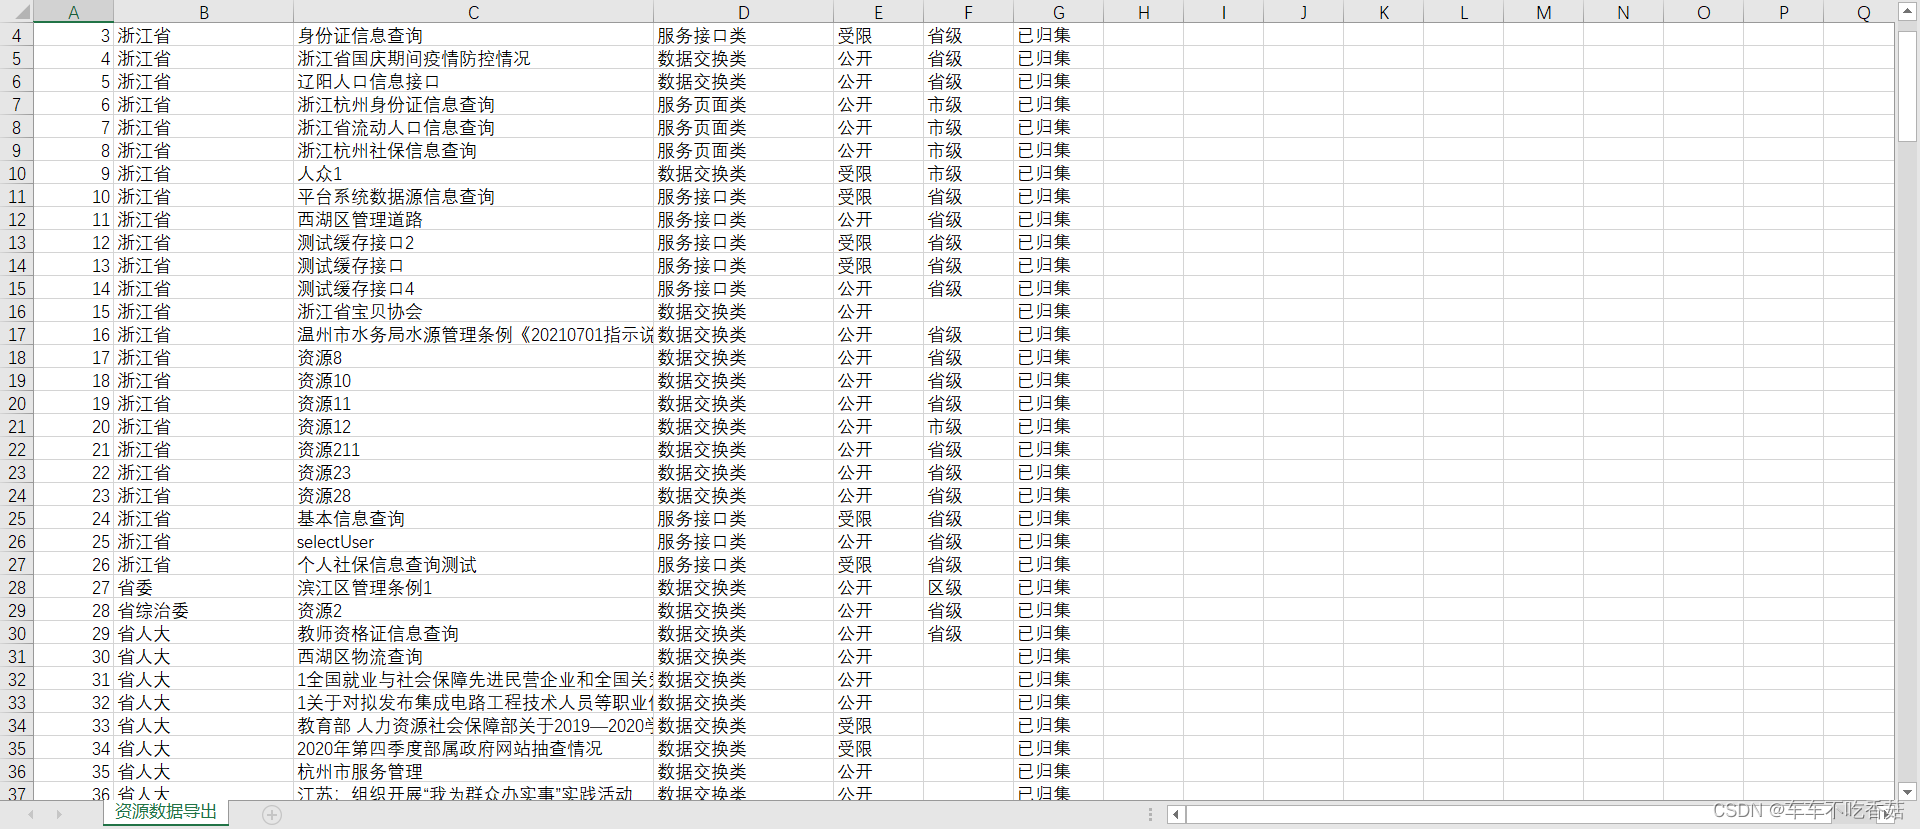Select column A header
The height and width of the screenshot is (829, 1920).
74,12
